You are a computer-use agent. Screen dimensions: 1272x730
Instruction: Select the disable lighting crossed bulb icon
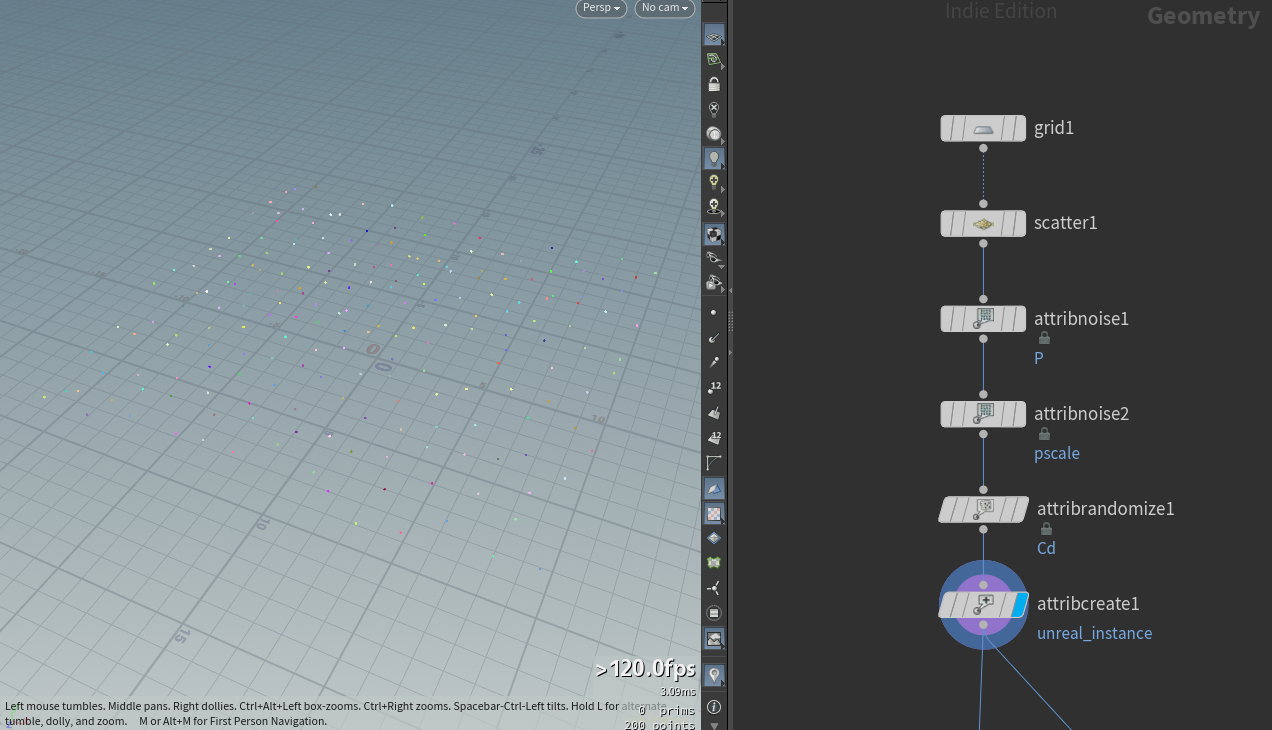[x=714, y=109]
